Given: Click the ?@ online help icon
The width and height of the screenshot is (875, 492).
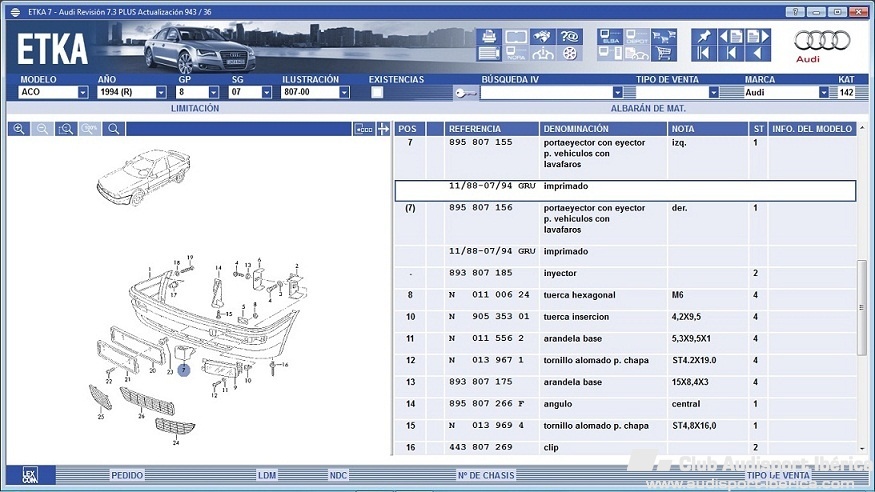Looking at the screenshot, I should [x=569, y=36].
